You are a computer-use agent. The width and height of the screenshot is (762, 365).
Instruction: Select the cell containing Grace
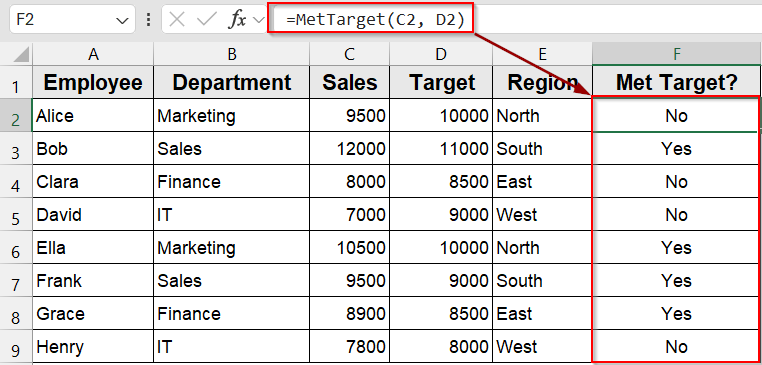[x=93, y=314]
